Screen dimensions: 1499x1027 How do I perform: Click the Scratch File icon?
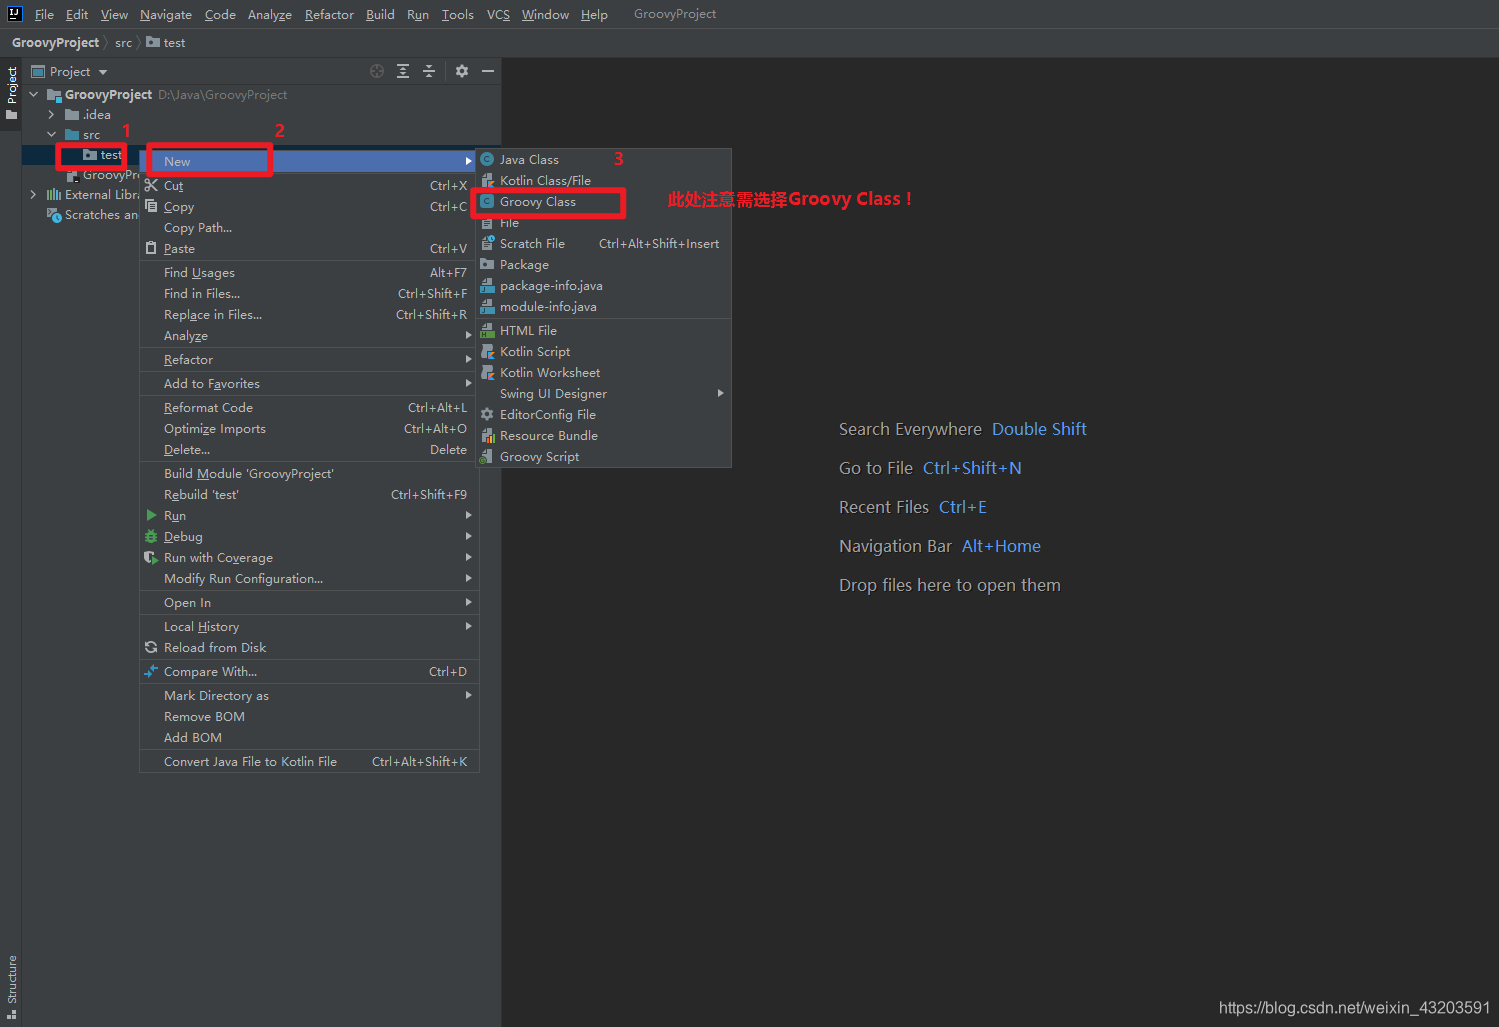(x=487, y=243)
